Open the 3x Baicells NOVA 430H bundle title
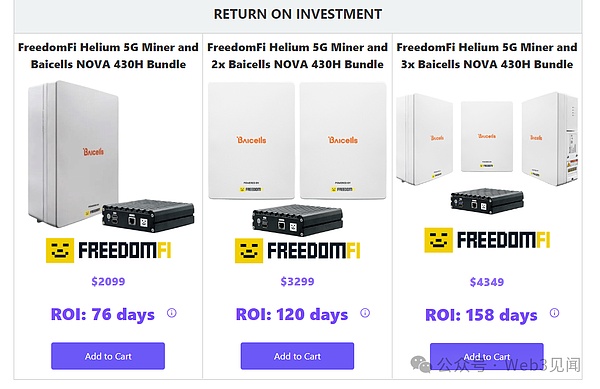The image size is (600, 389). (487, 55)
